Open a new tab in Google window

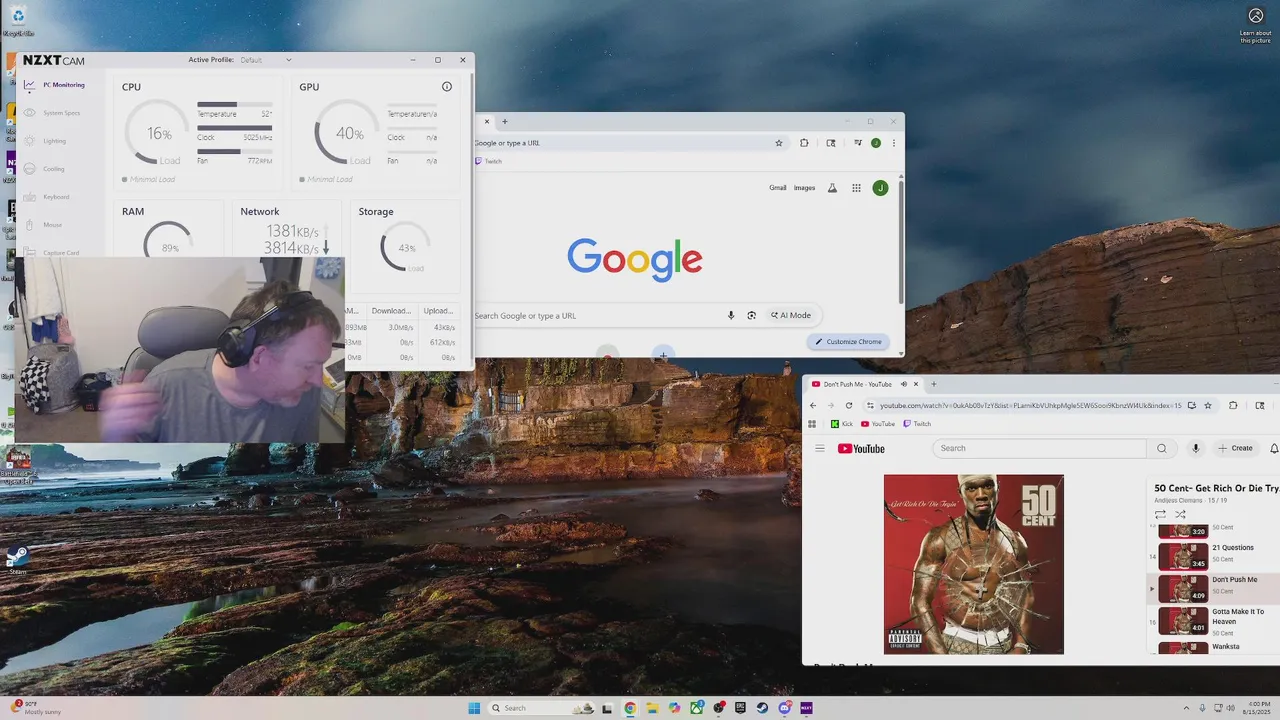click(505, 121)
